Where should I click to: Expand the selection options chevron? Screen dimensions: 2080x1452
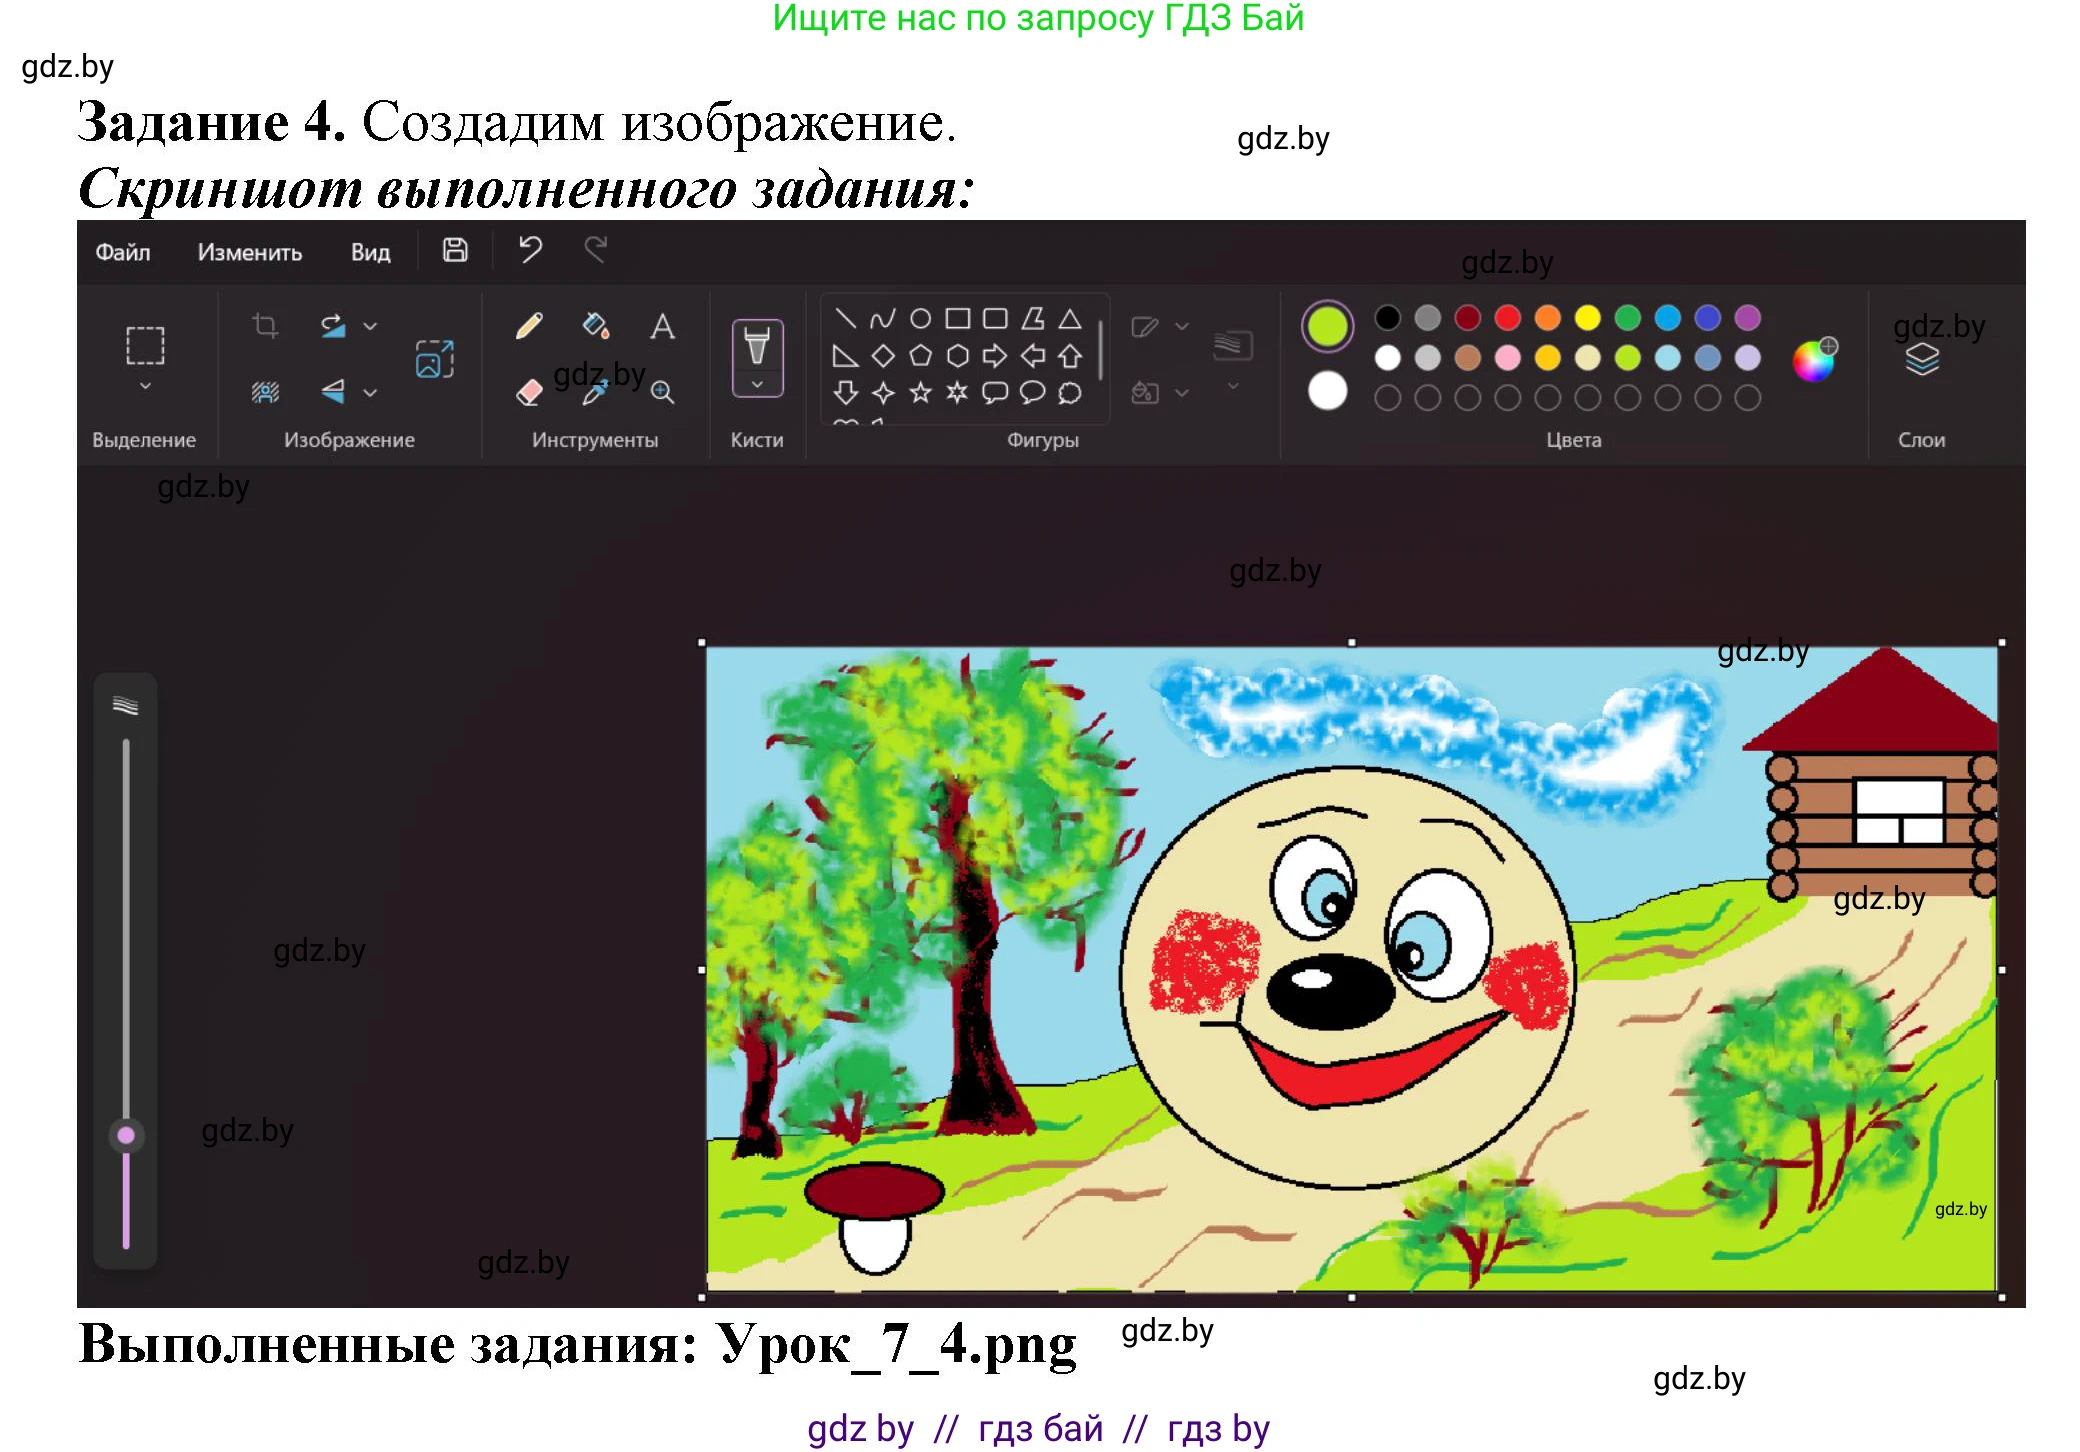click(x=145, y=386)
